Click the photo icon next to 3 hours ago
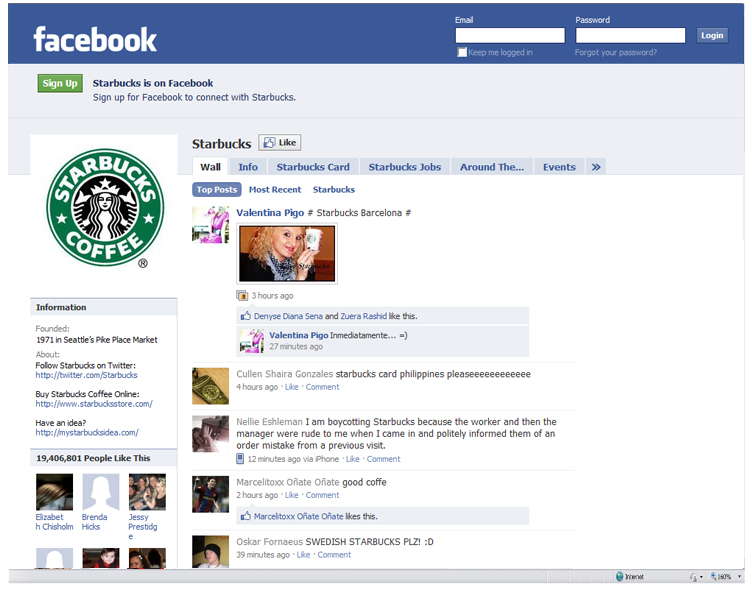 pyautogui.click(x=242, y=295)
